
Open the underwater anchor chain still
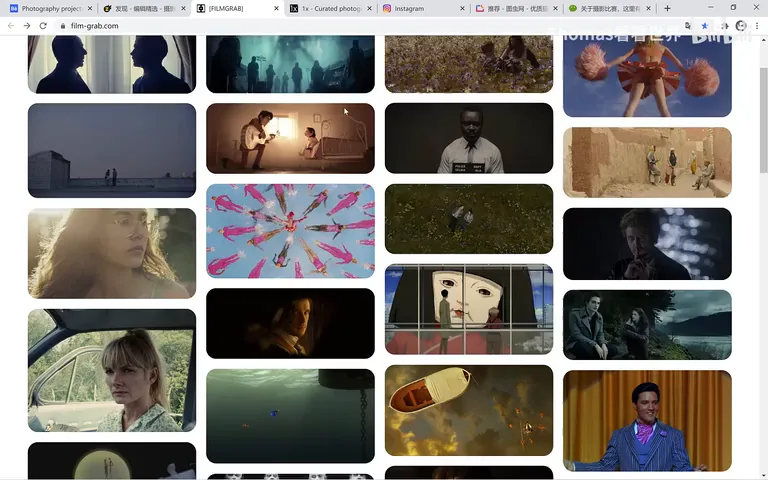[x=290, y=416]
